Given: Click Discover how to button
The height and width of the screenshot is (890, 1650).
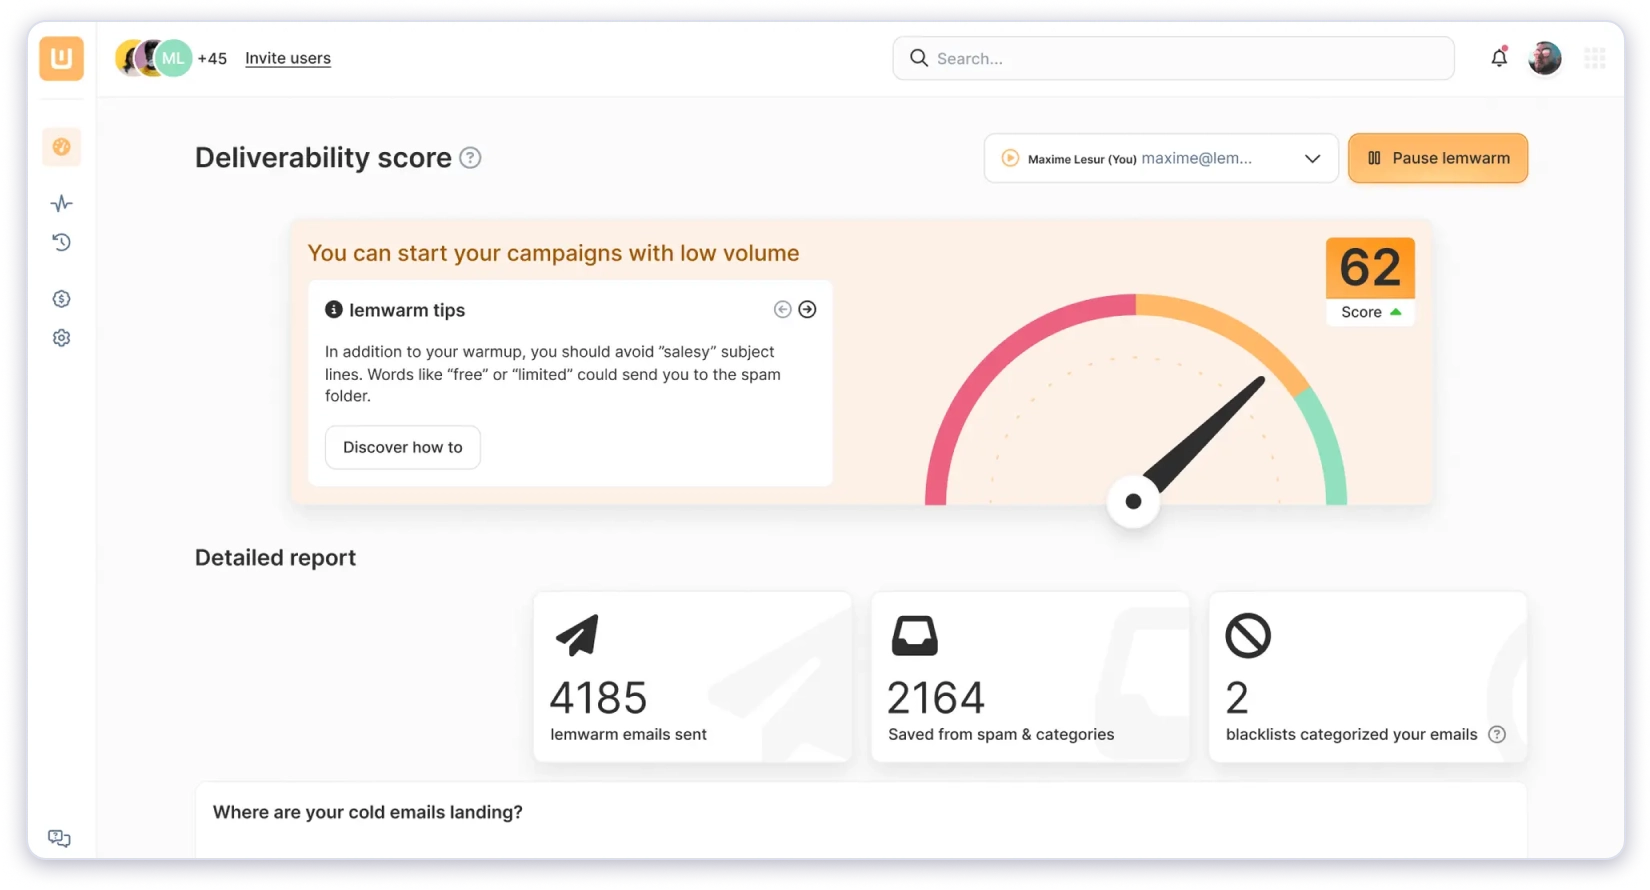Looking at the screenshot, I should [403, 447].
